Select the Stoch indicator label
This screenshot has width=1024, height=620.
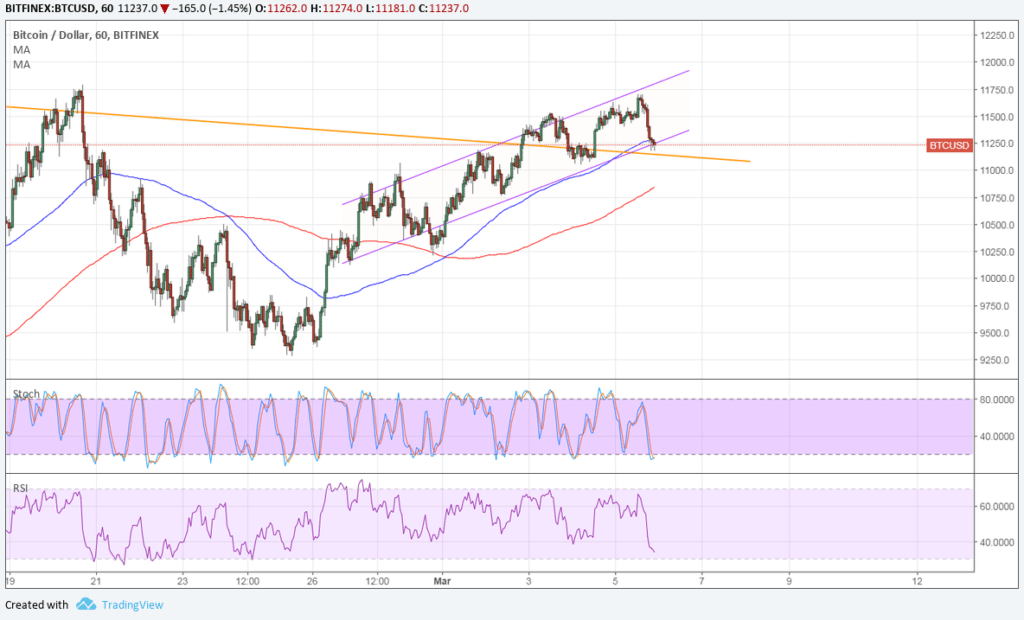26,394
